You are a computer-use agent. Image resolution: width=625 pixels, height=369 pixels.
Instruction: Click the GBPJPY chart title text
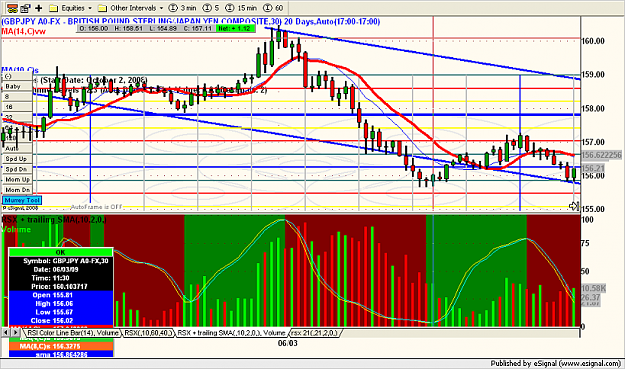[x=191, y=22]
